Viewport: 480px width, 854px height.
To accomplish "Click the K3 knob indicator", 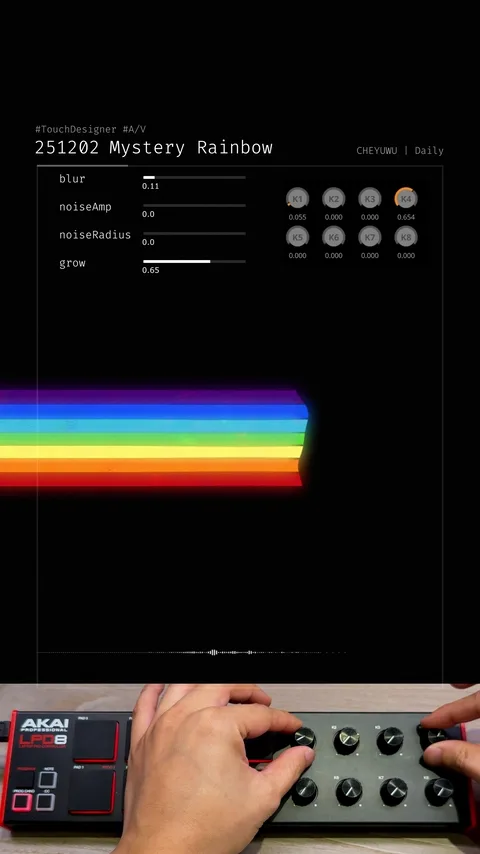I will click(370, 198).
